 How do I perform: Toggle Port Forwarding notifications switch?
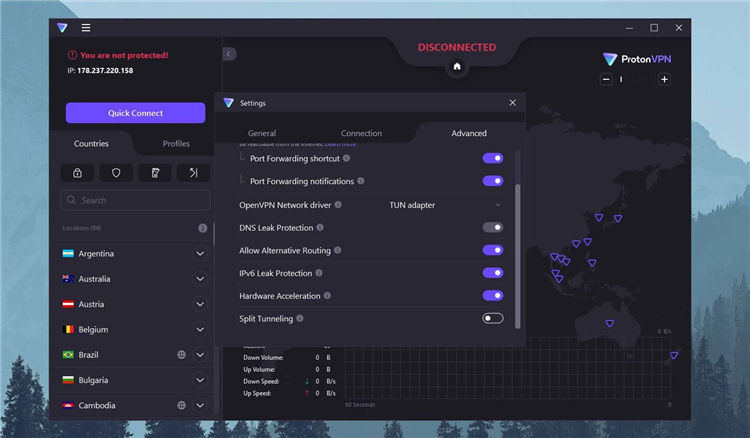pyautogui.click(x=493, y=181)
